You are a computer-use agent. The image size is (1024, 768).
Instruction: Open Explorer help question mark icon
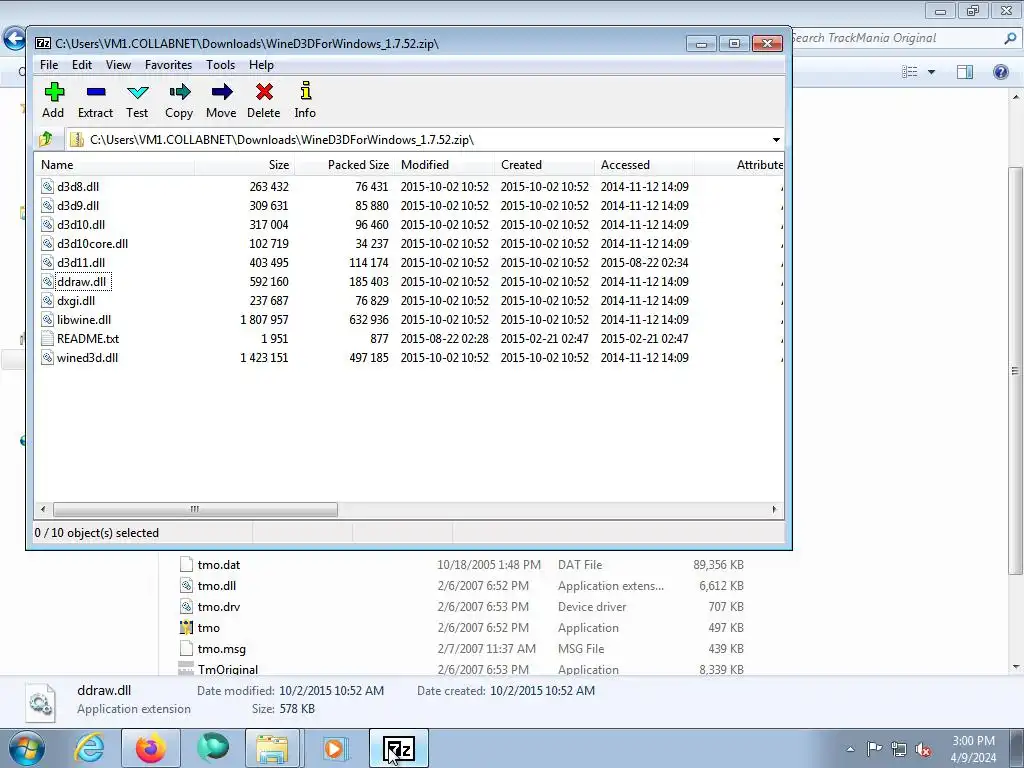1000,72
